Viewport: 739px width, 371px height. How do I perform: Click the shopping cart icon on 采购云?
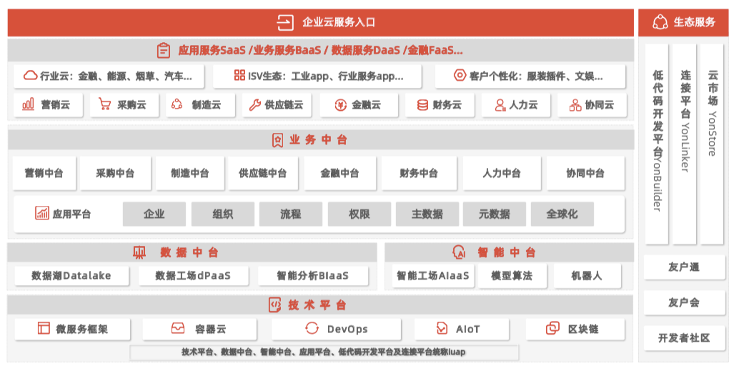tap(104, 104)
